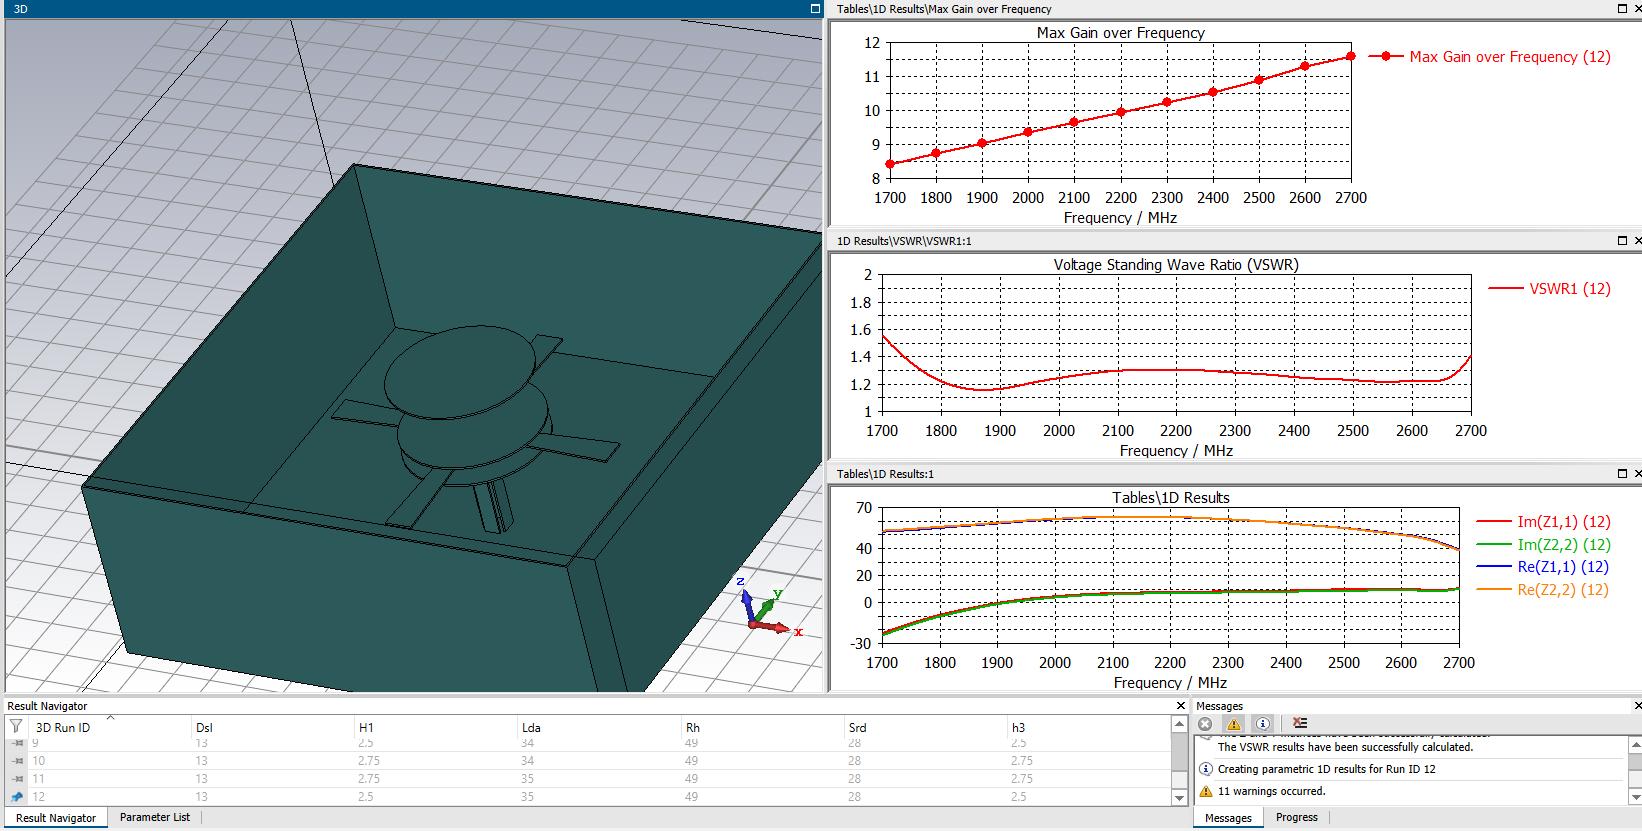Maximize the Max Gain over Frequency plot window

pos(1622,8)
